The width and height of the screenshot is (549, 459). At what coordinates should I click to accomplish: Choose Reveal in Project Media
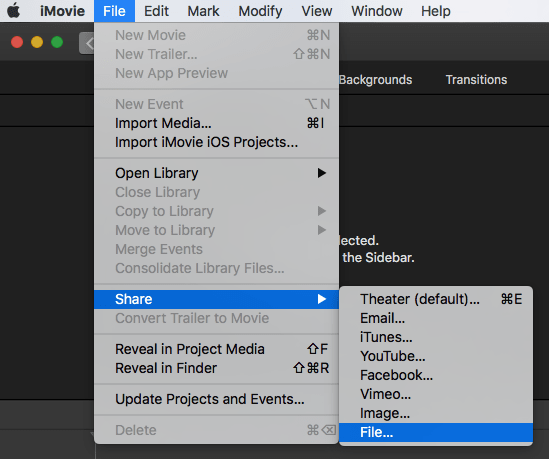pos(216,349)
